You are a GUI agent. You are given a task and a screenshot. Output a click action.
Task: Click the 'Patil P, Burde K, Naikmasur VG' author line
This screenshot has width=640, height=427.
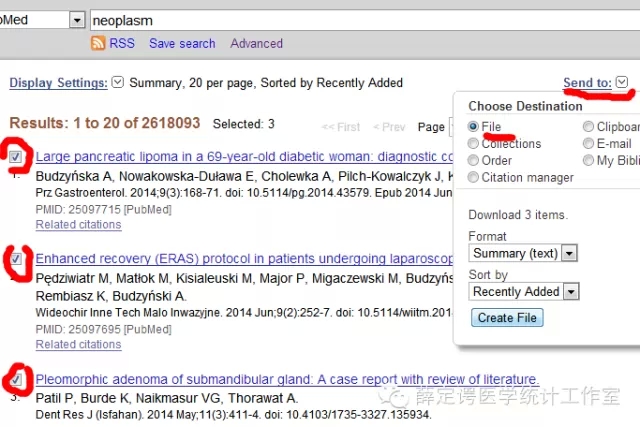coord(167,398)
